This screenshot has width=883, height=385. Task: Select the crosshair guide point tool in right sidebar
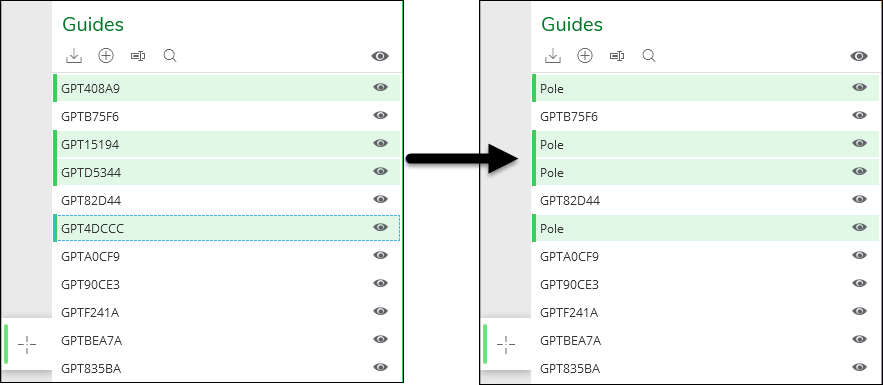pos(506,344)
